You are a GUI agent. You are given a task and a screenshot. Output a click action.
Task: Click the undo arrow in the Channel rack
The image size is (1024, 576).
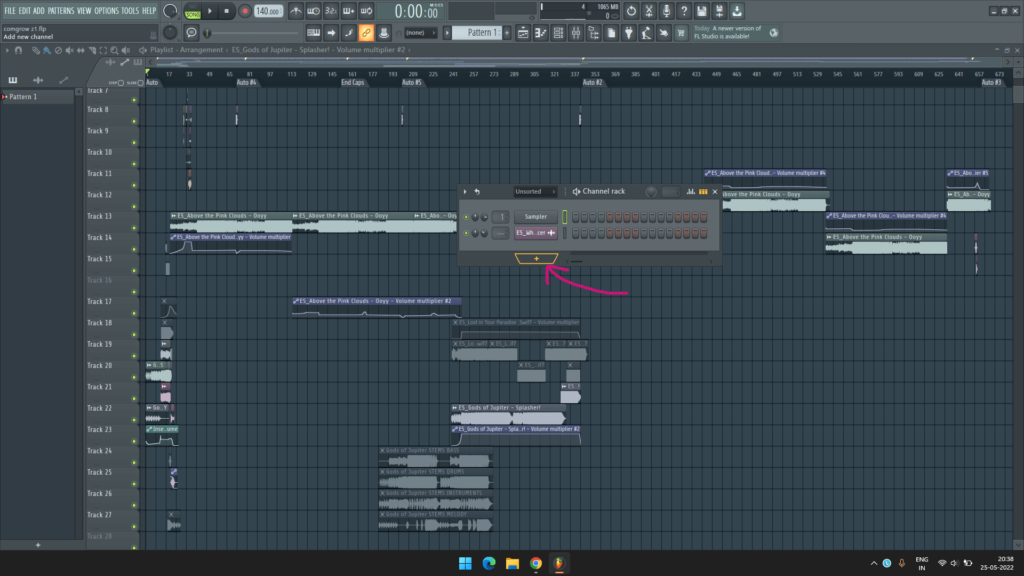tap(477, 192)
